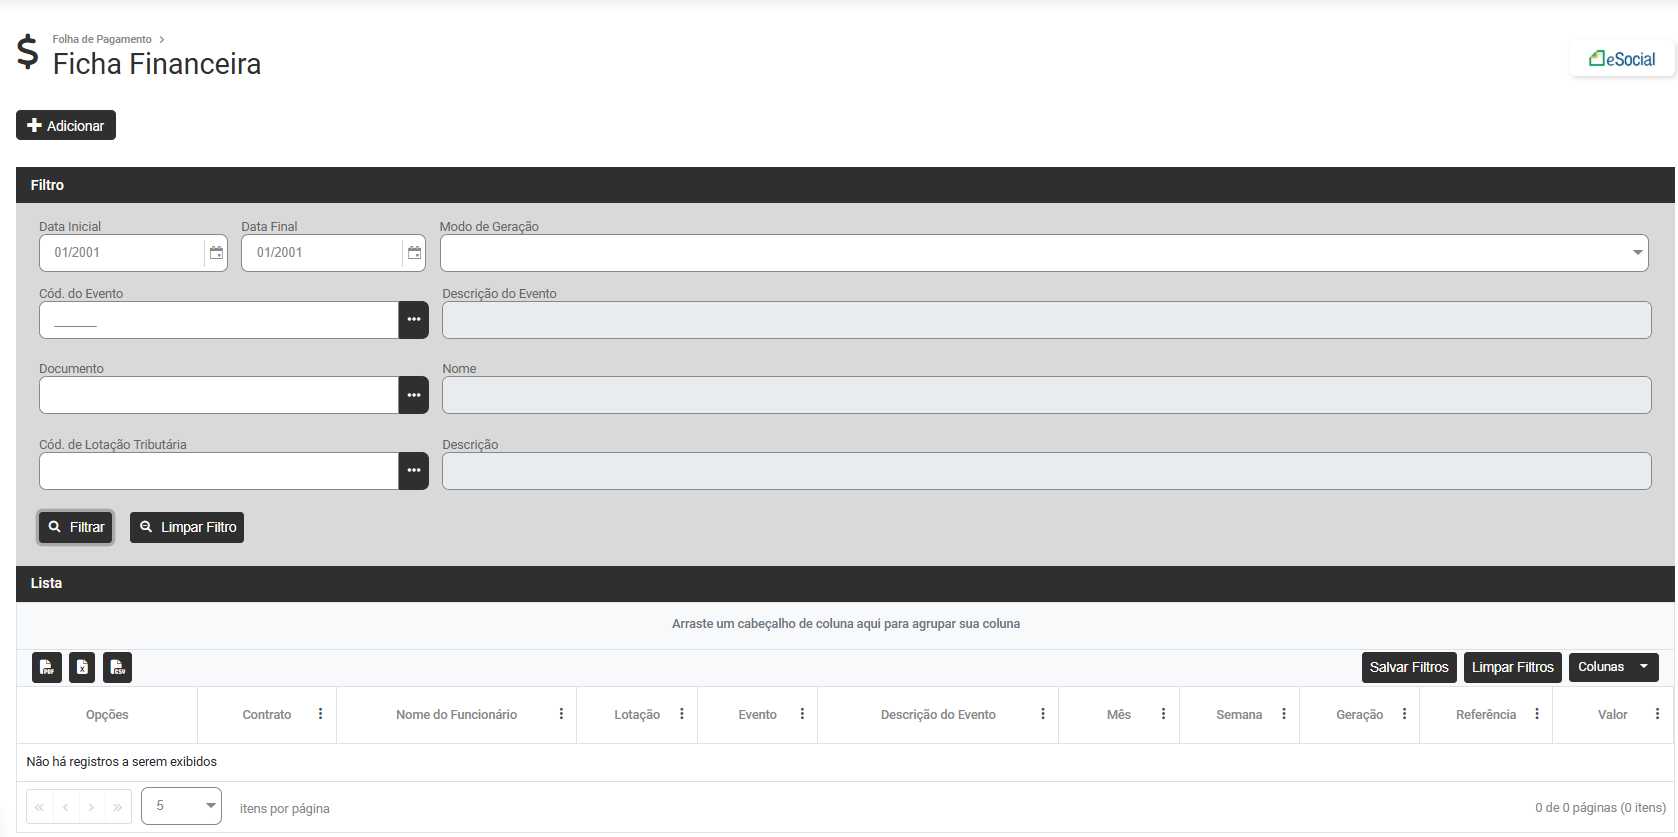Open Semana column options menu
The height and width of the screenshot is (837, 1678).
click(x=1284, y=714)
